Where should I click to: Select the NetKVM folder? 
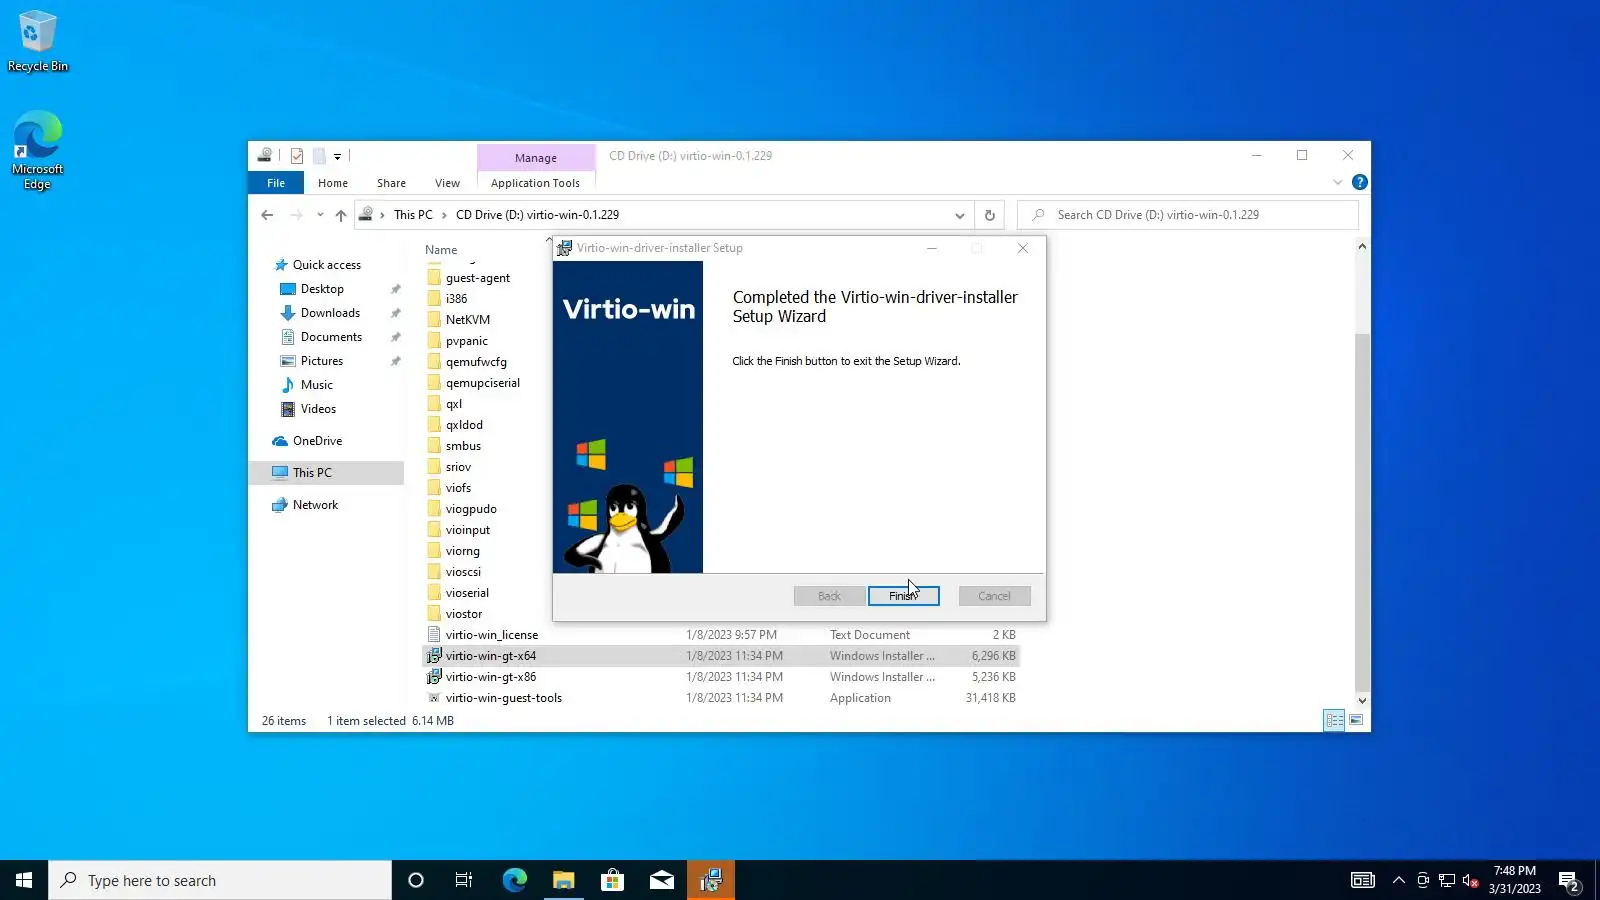click(x=467, y=320)
